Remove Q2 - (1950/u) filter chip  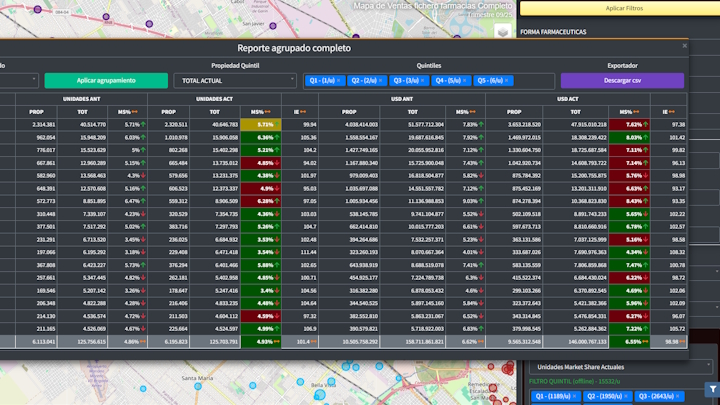pyautogui.click(x=624, y=396)
